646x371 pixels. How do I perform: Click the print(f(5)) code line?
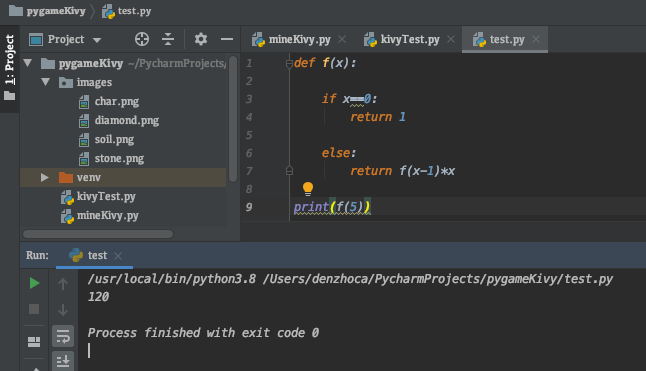click(332, 207)
